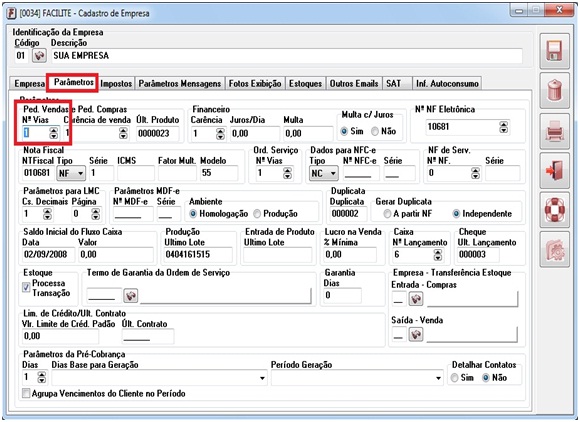Click the Descrição field SUA EMPRESA
The width and height of the screenshot is (580, 422).
pyautogui.click(x=286, y=56)
